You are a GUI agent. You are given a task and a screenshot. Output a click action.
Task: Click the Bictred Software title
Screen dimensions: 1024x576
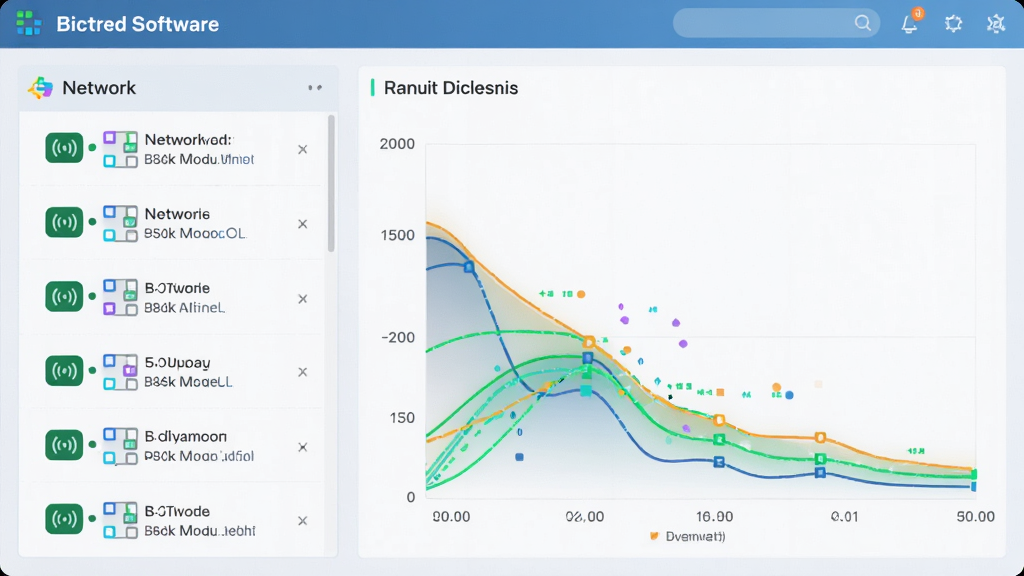pos(138,24)
